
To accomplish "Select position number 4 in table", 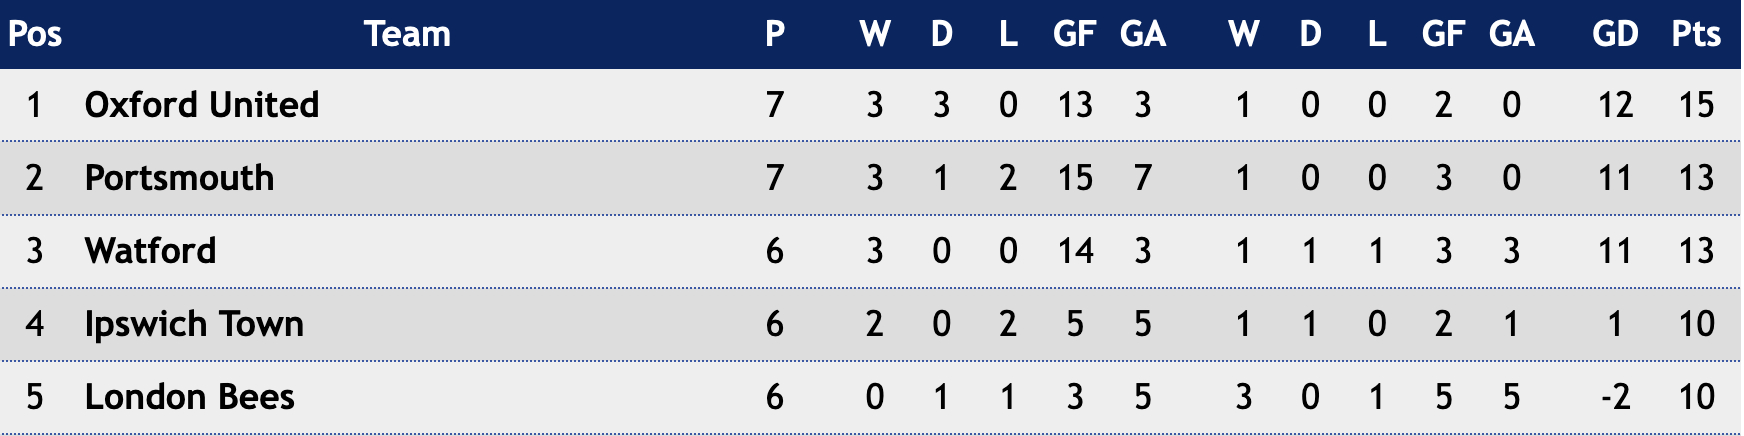I will pos(35,324).
